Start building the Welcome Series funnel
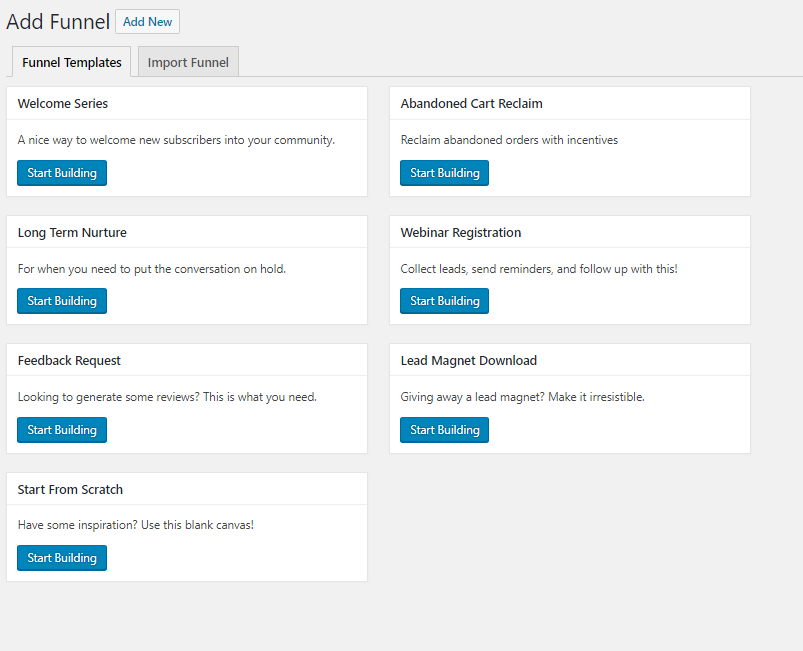This screenshot has height=651, width=803. [62, 173]
